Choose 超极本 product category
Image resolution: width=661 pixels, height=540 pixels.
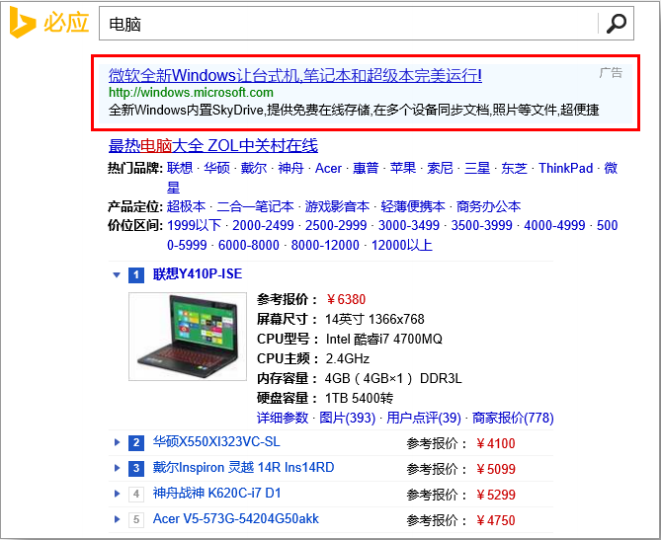tap(186, 207)
